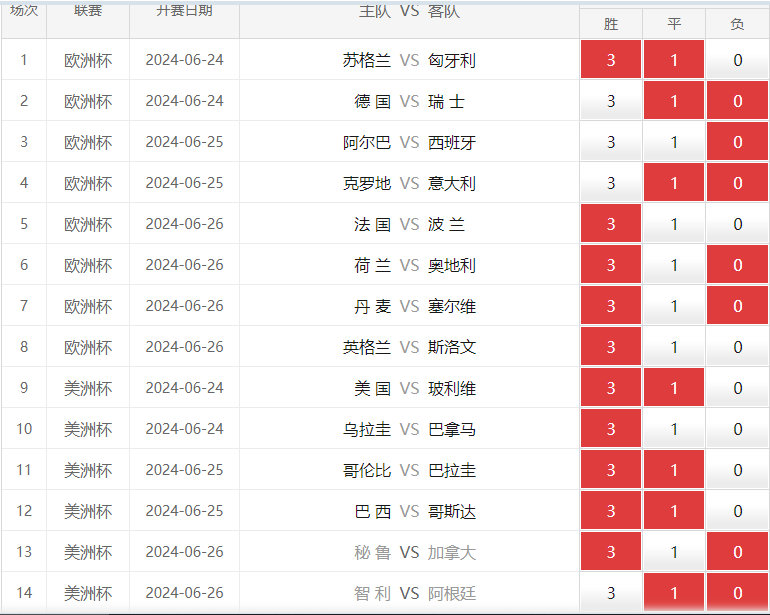770x615 pixels.
Task: Click the 克罗地 VS 意大利 match text
Action: click(x=409, y=183)
